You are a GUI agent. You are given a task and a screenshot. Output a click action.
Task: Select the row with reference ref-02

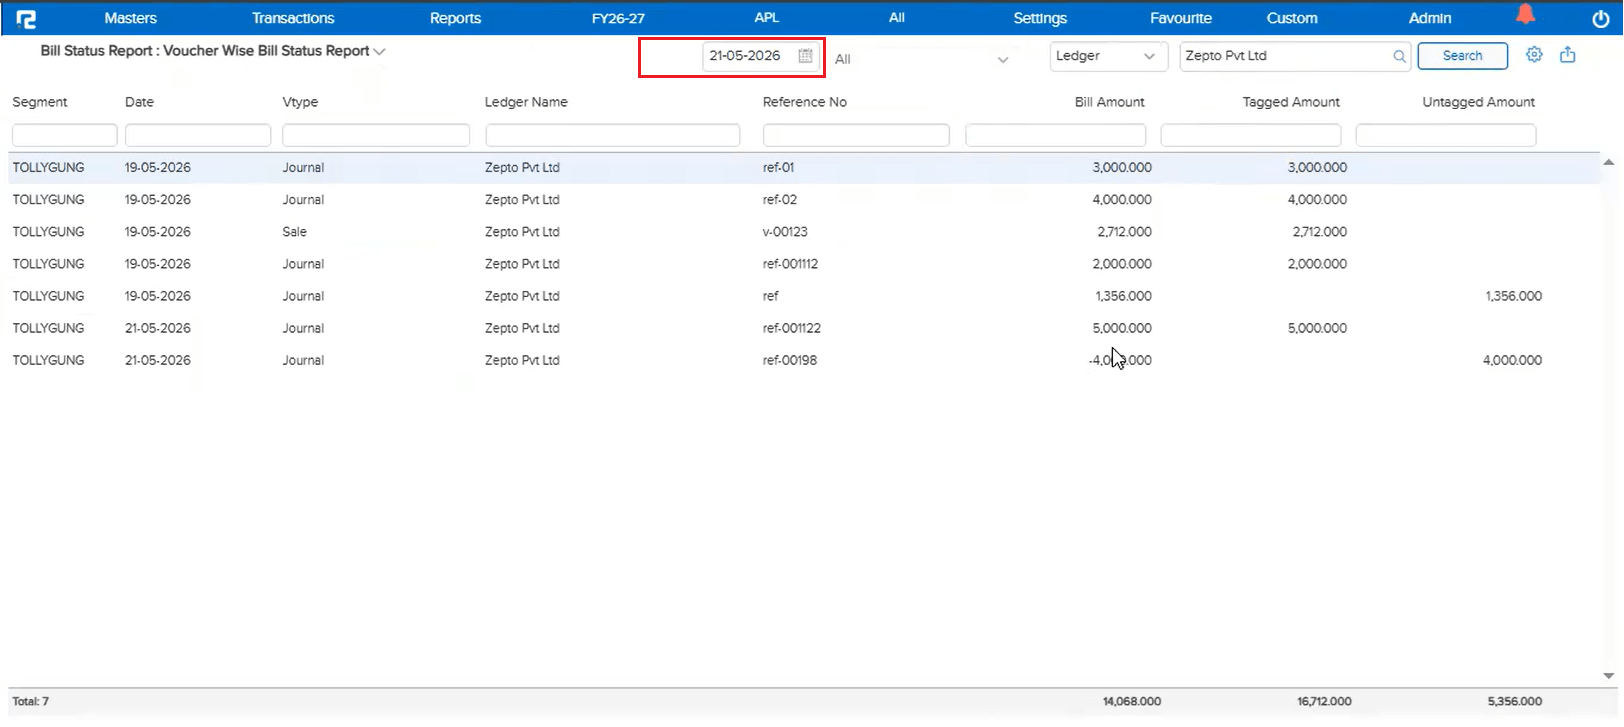(x=805, y=200)
